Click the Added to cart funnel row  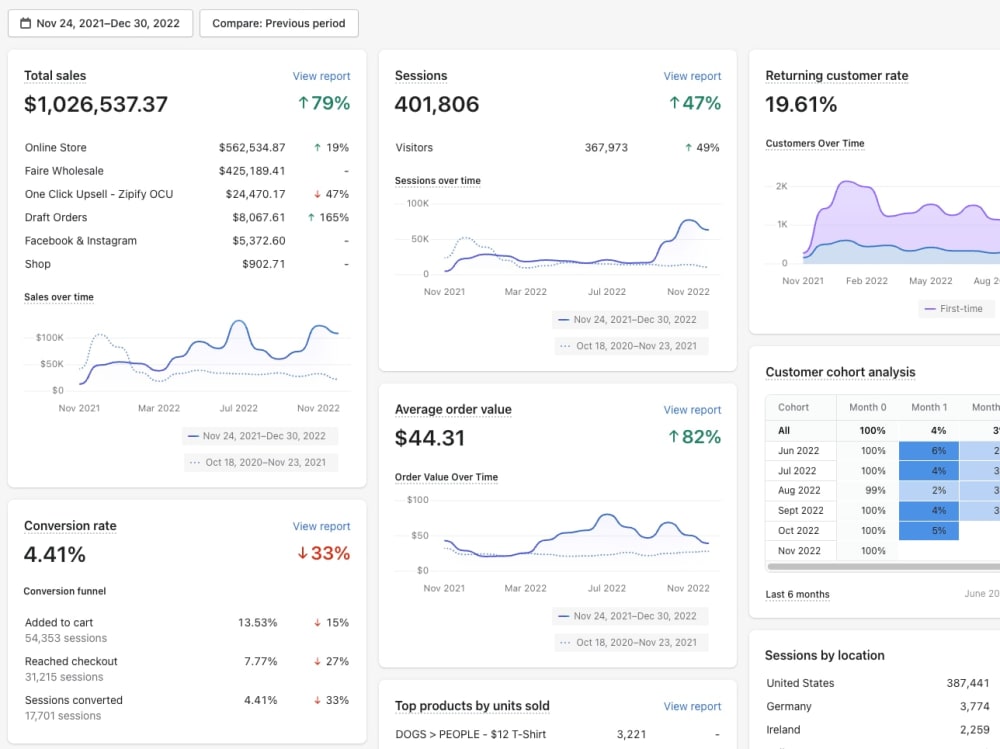tap(187, 630)
